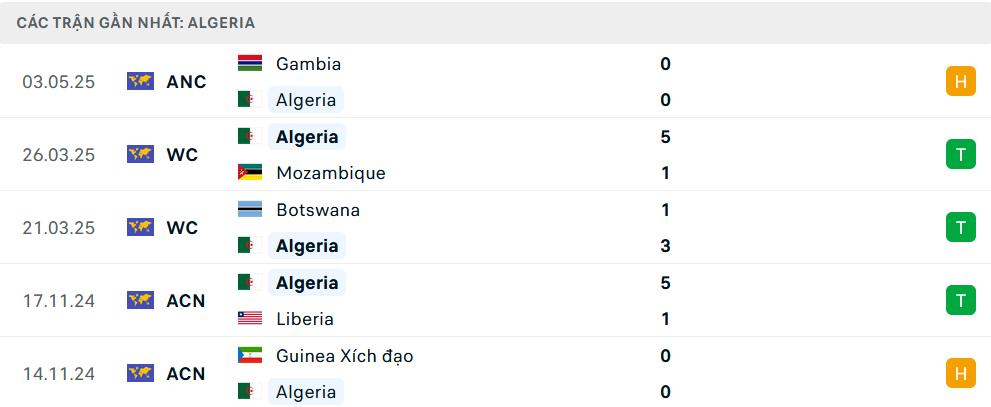Click the ACN label for 17.11.24 match
This screenshot has width=991, height=407.
[x=186, y=301]
